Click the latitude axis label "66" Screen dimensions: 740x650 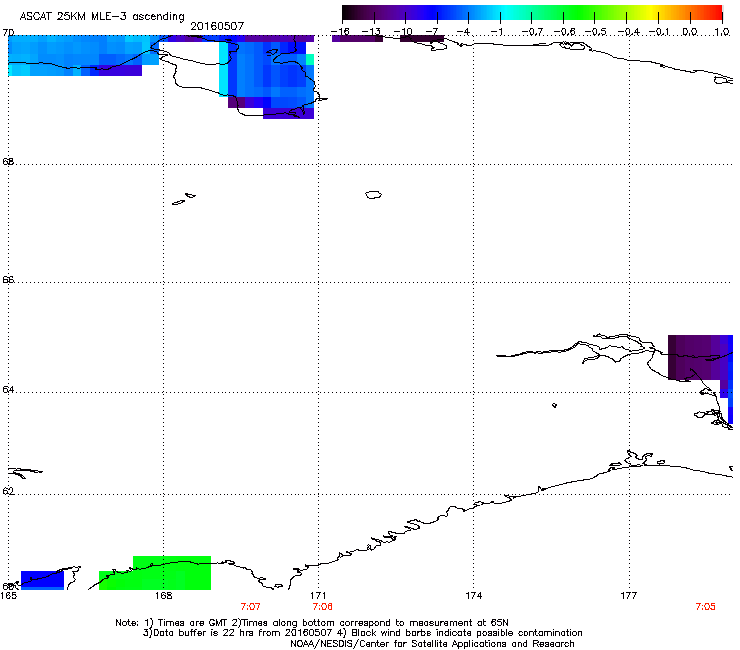coord(8,279)
